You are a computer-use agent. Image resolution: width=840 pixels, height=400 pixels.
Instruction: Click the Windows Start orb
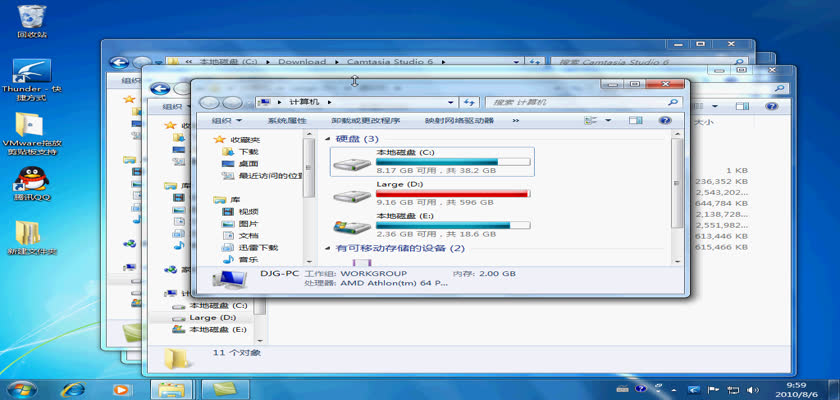[22, 388]
